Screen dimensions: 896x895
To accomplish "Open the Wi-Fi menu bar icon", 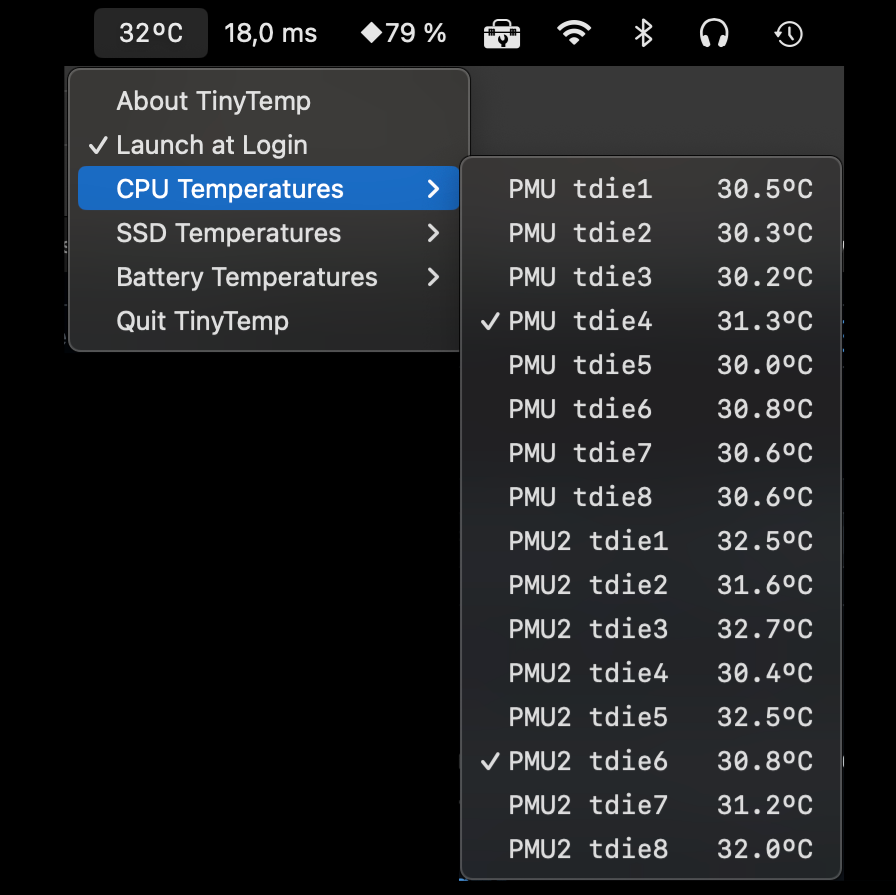I will pos(574,33).
